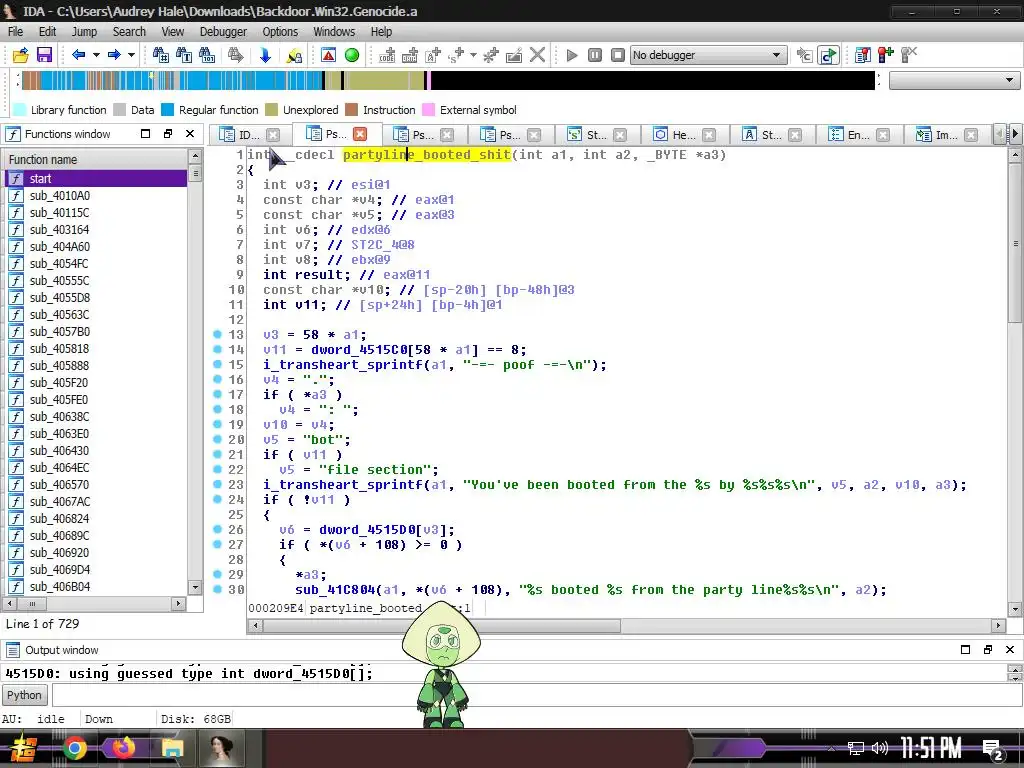Image resolution: width=1024 pixels, height=768 pixels.
Task: Open the Debugger menu
Action: click(223, 31)
